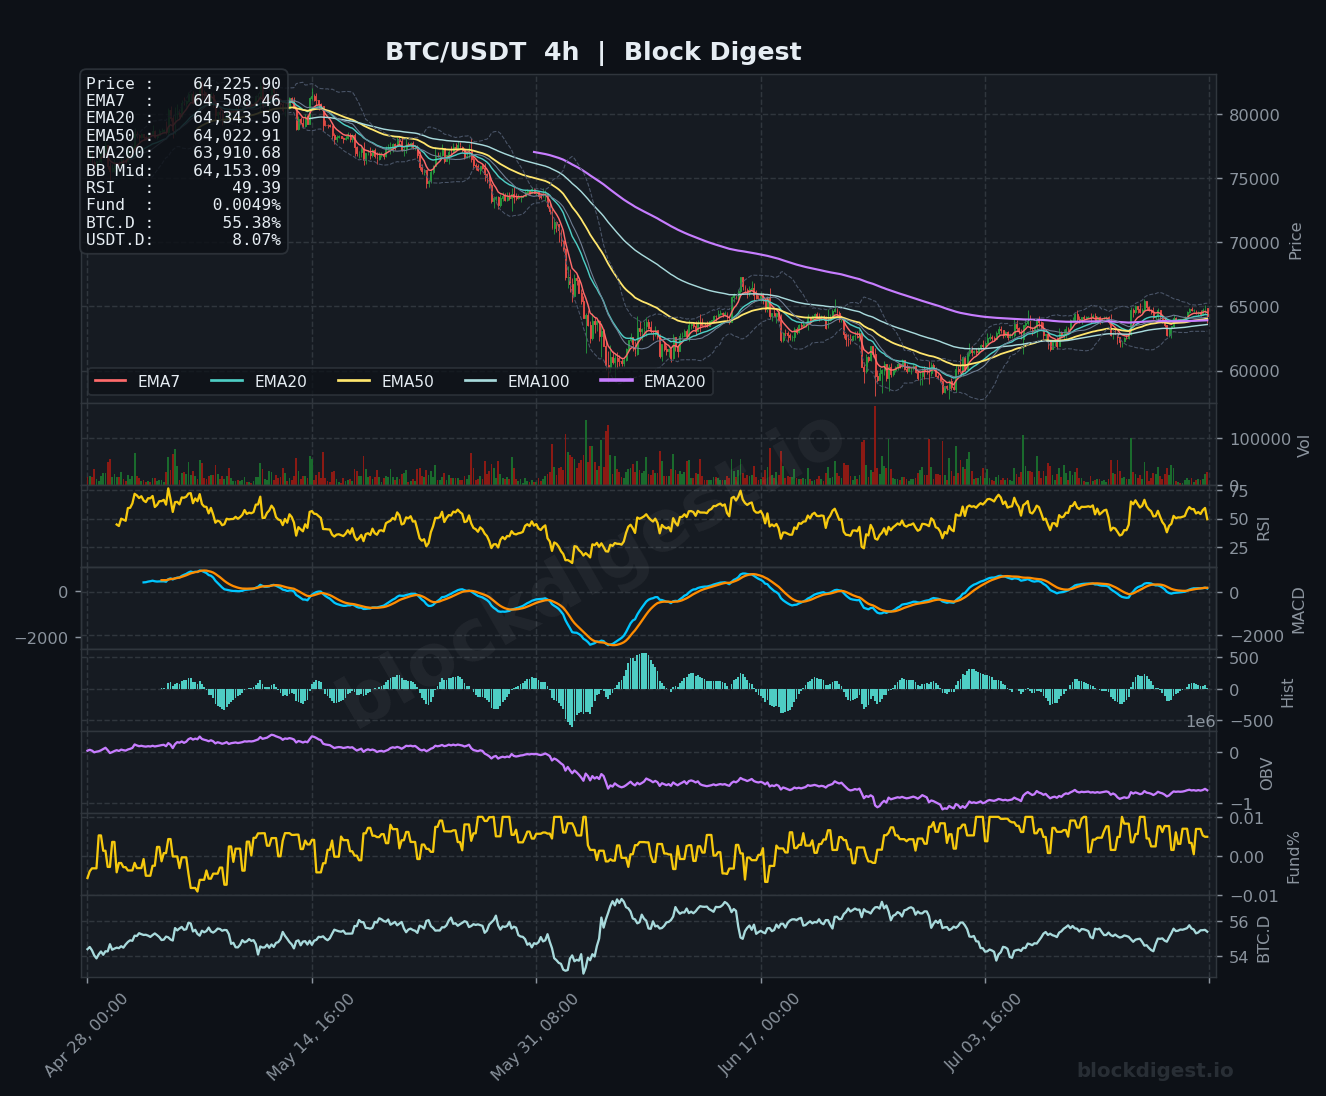Select the "BB Mid: 64,153.09" stats row
1326x1096 pixels.
pos(183,171)
